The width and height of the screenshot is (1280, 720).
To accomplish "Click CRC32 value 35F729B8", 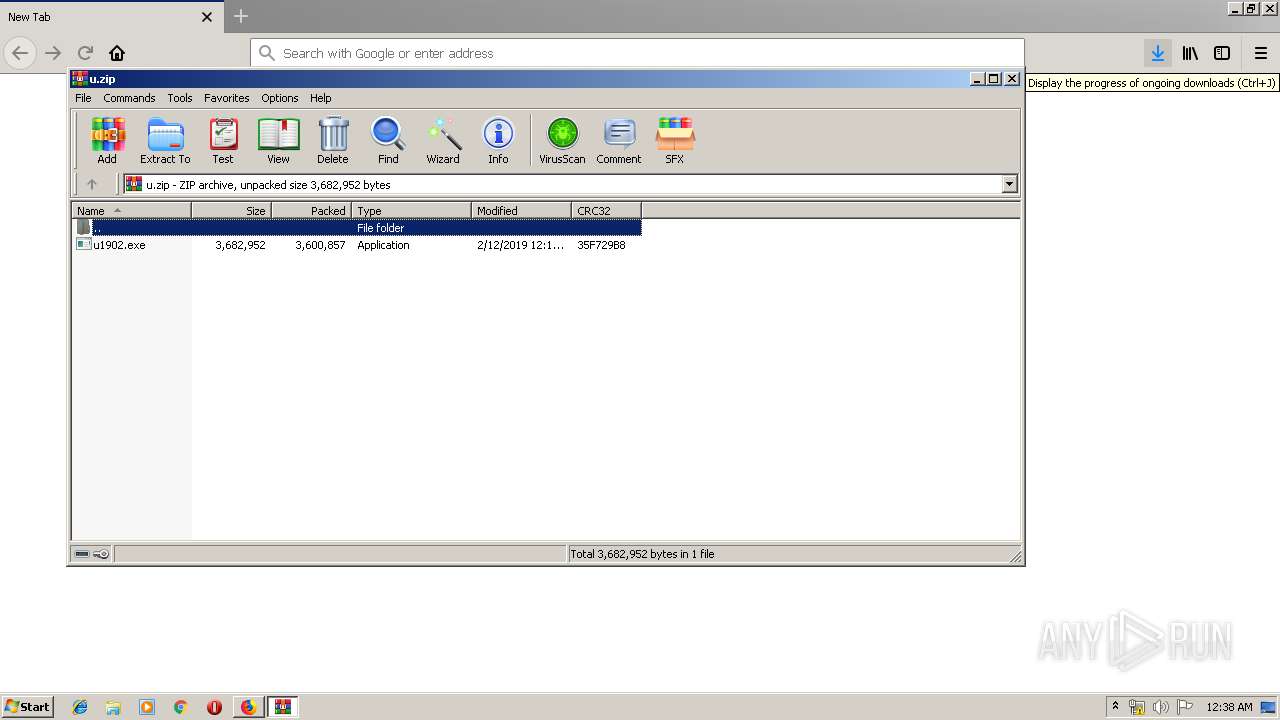I will coord(601,245).
